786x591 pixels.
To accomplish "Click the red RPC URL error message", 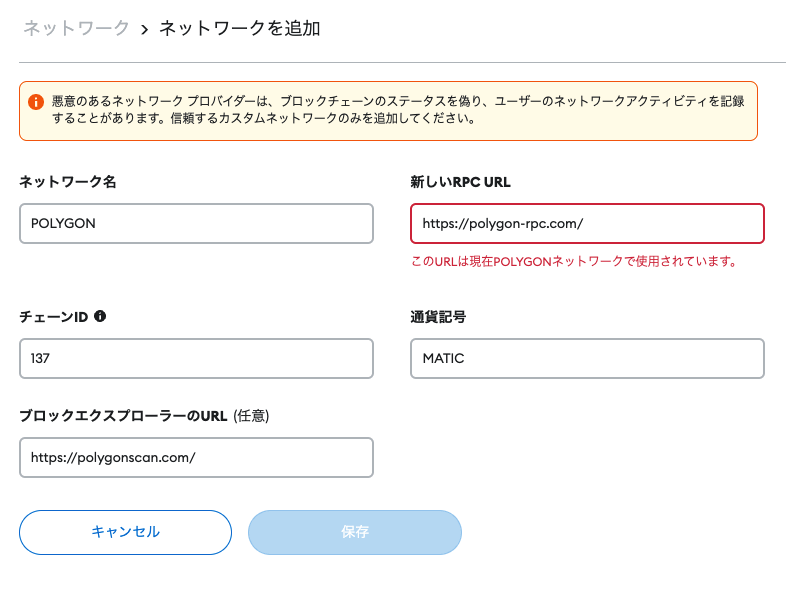I will (574, 262).
